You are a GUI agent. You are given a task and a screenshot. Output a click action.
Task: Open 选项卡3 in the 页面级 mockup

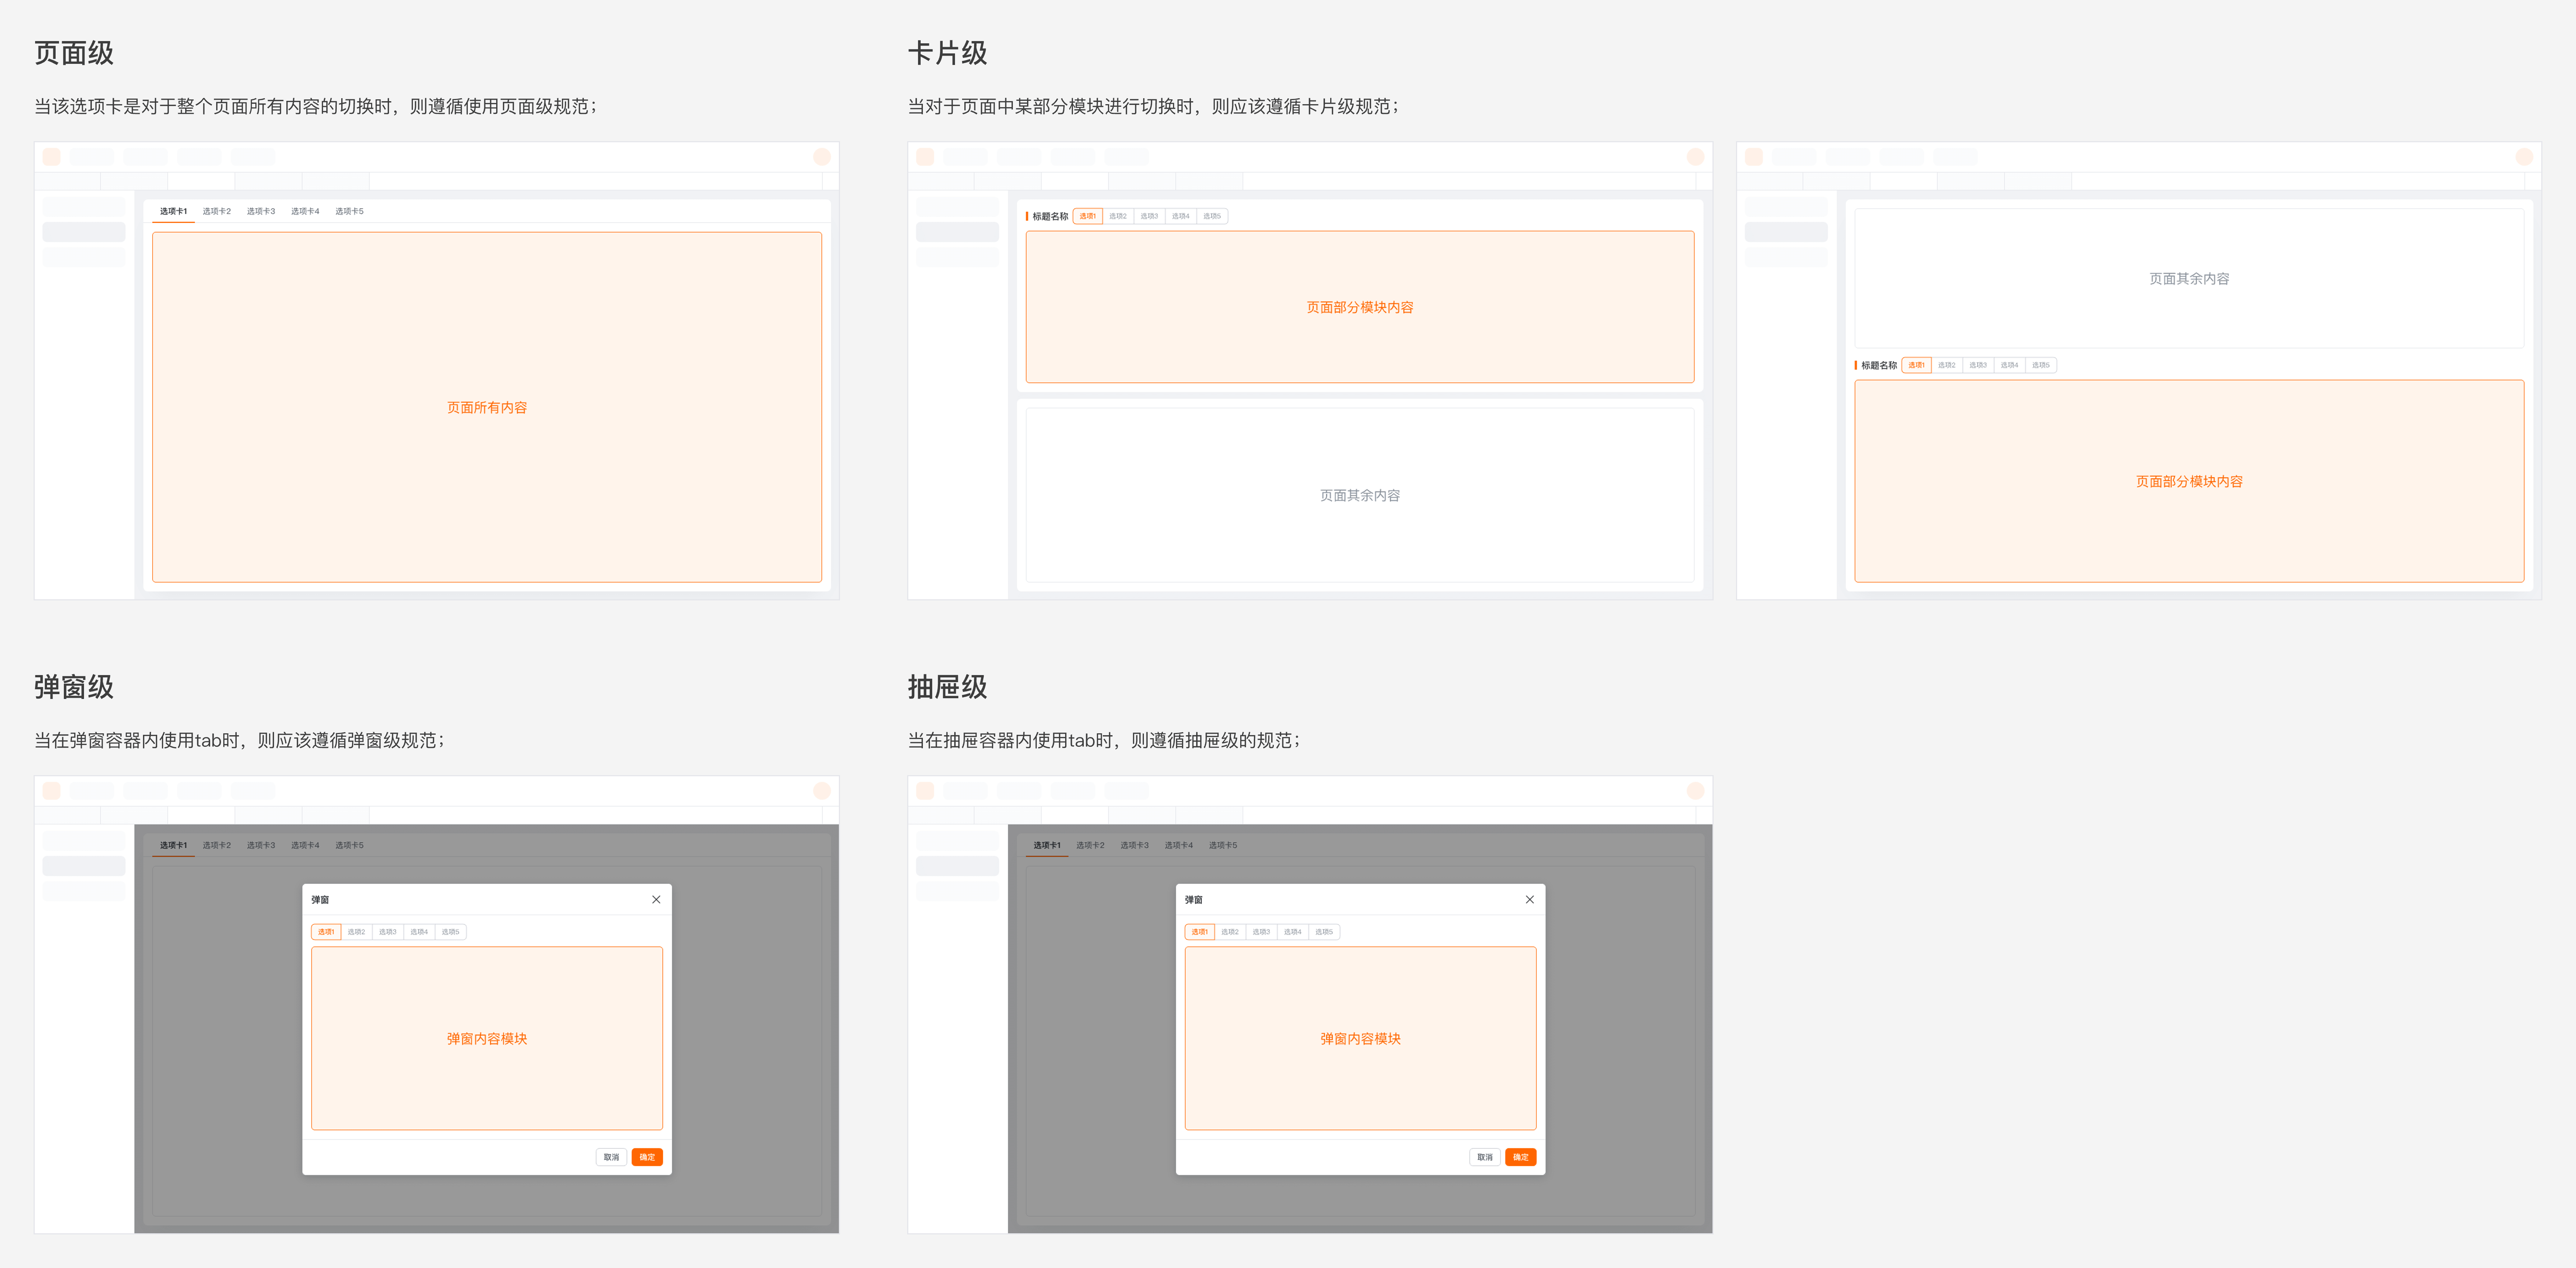pos(261,211)
